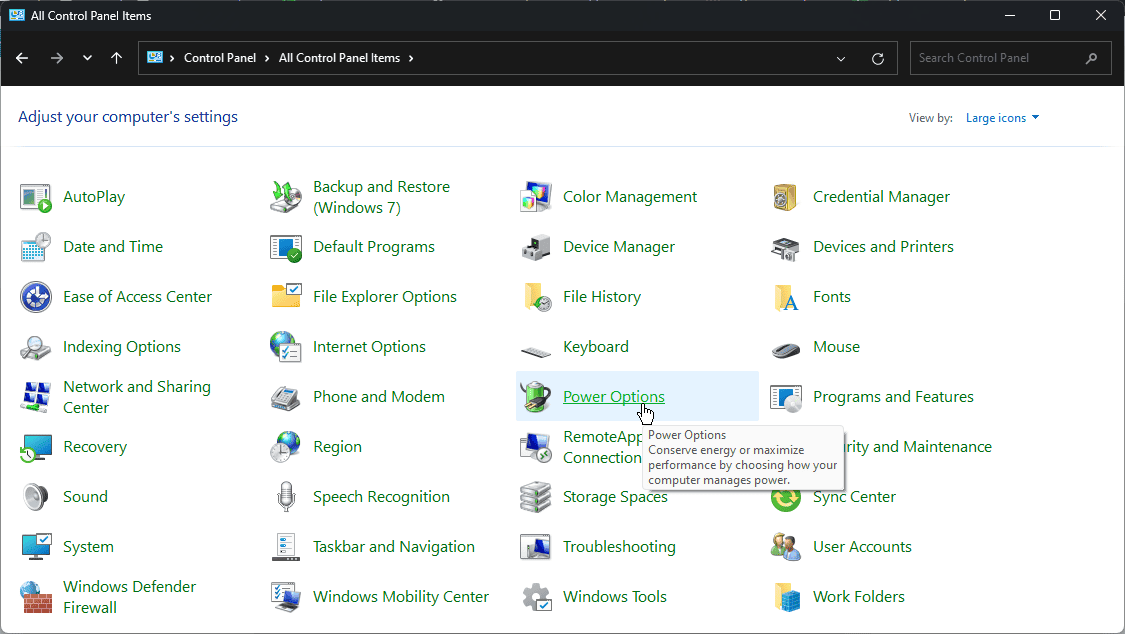The height and width of the screenshot is (634, 1125).
Task: Click the search magnifier icon
Action: tap(1091, 58)
